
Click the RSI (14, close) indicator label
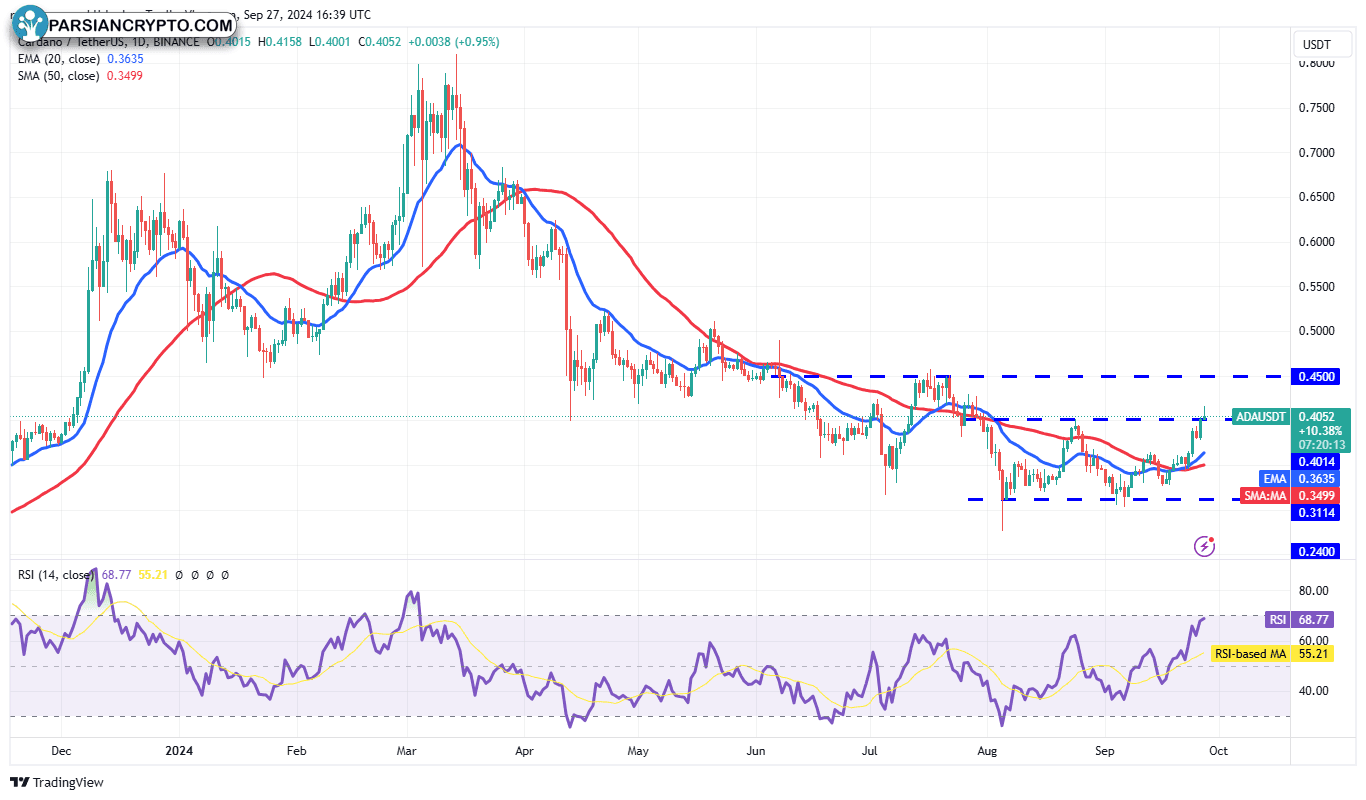click(x=55, y=575)
